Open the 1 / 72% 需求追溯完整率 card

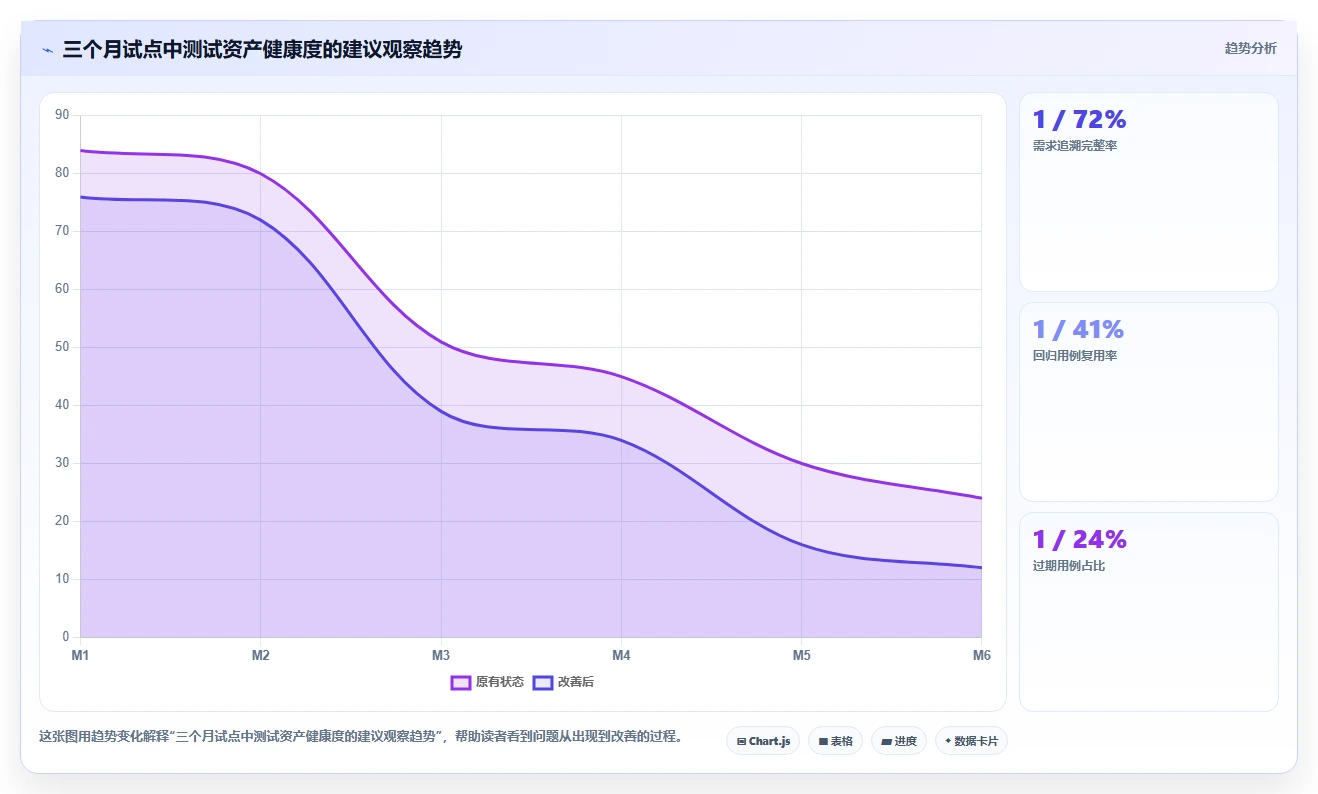point(1148,192)
